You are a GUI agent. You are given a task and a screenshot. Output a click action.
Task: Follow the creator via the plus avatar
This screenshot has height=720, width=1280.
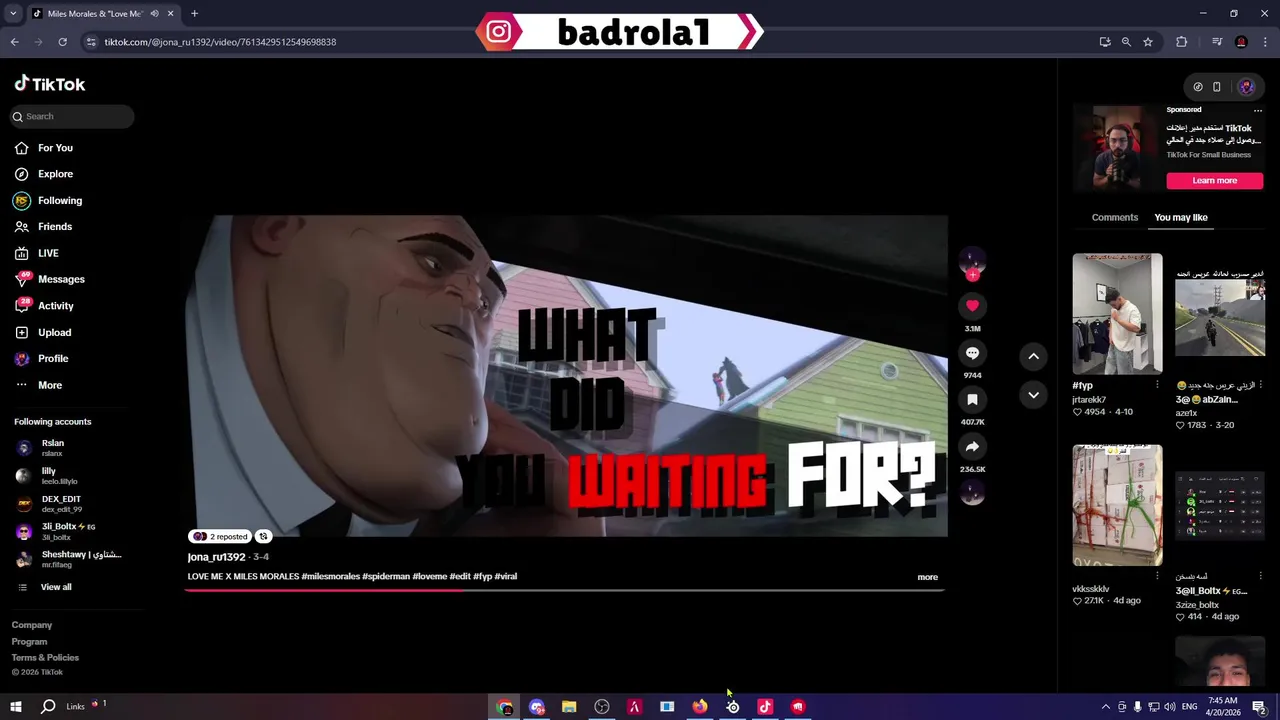[972, 275]
